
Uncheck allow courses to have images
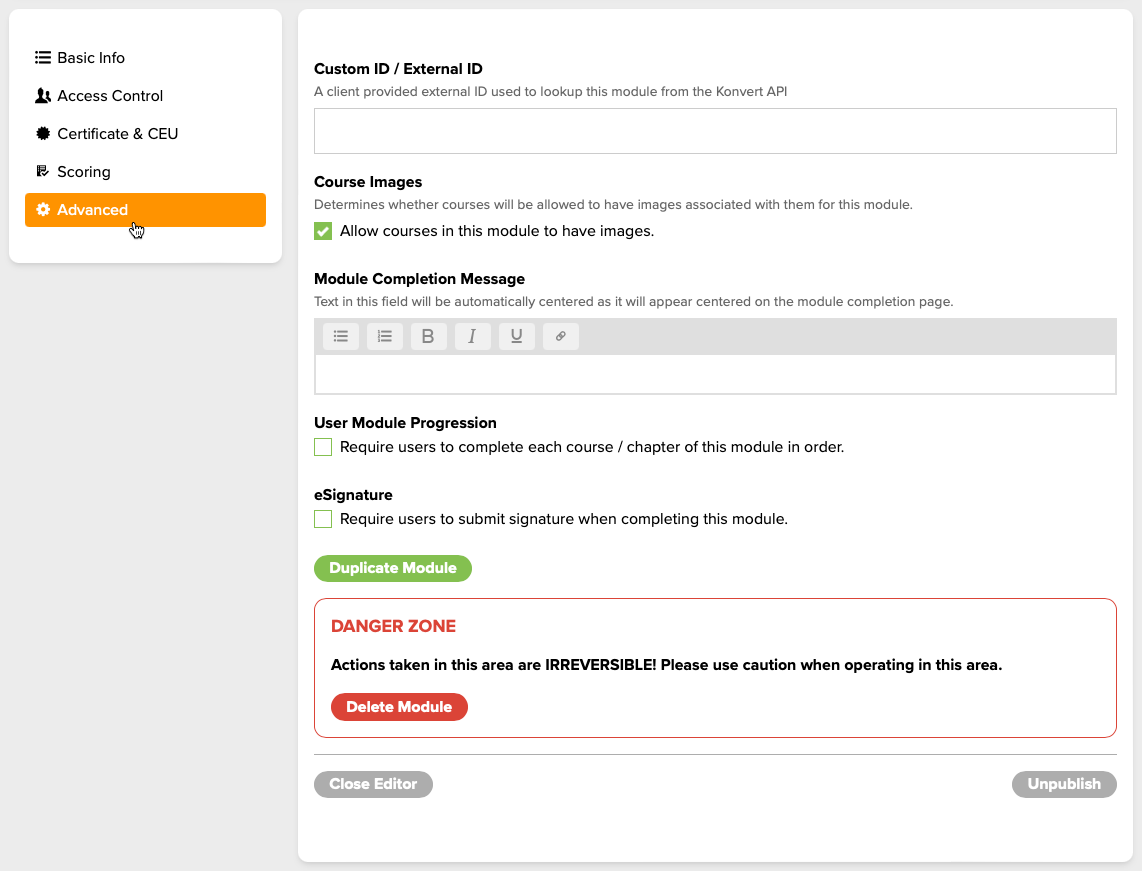(x=322, y=230)
